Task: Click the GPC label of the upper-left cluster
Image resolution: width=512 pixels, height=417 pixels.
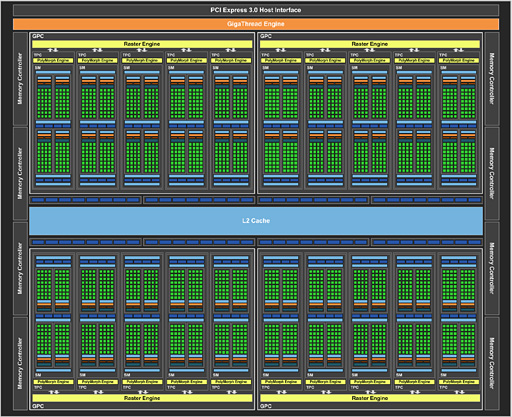Action: click(x=38, y=36)
